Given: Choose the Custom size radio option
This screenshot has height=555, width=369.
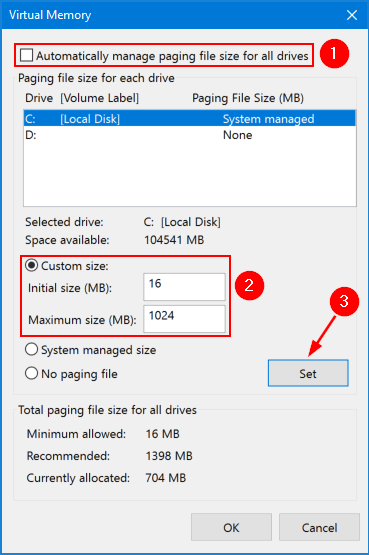Looking at the screenshot, I should pos(31,265).
